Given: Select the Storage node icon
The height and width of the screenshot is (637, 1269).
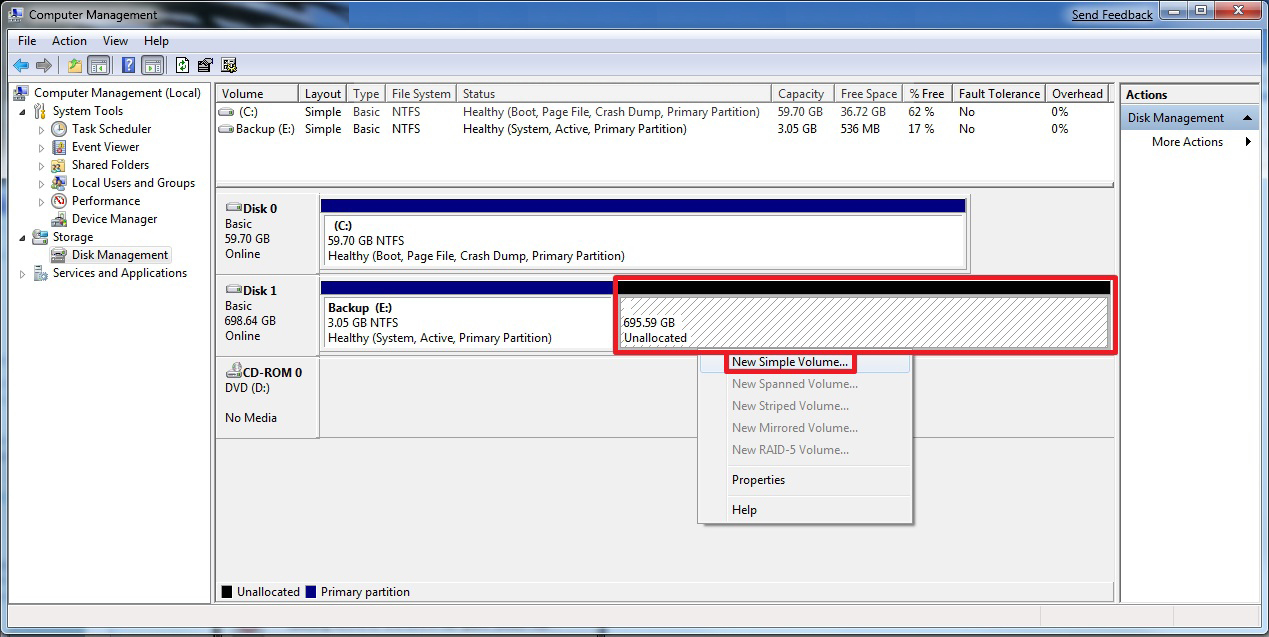Looking at the screenshot, I should [41, 237].
